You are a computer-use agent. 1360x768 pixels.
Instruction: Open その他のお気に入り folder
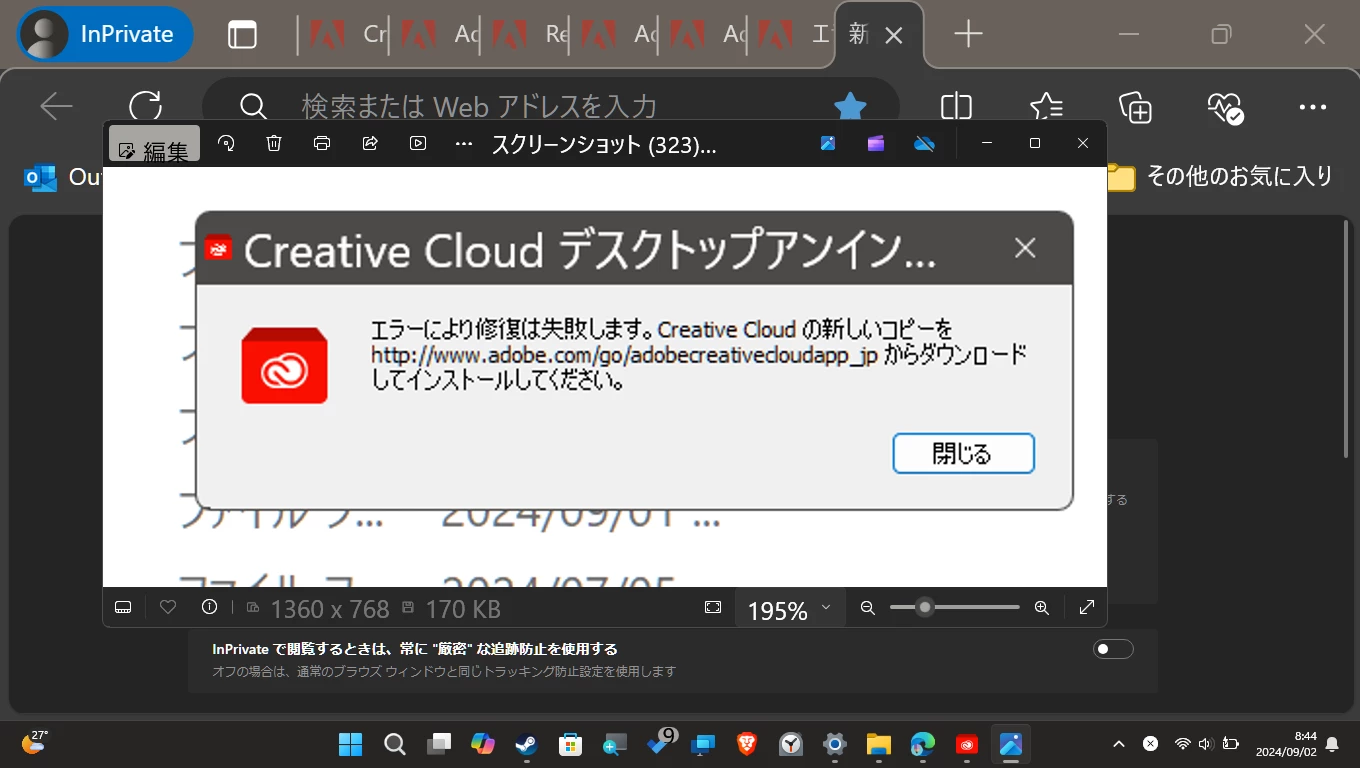click(x=1220, y=177)
